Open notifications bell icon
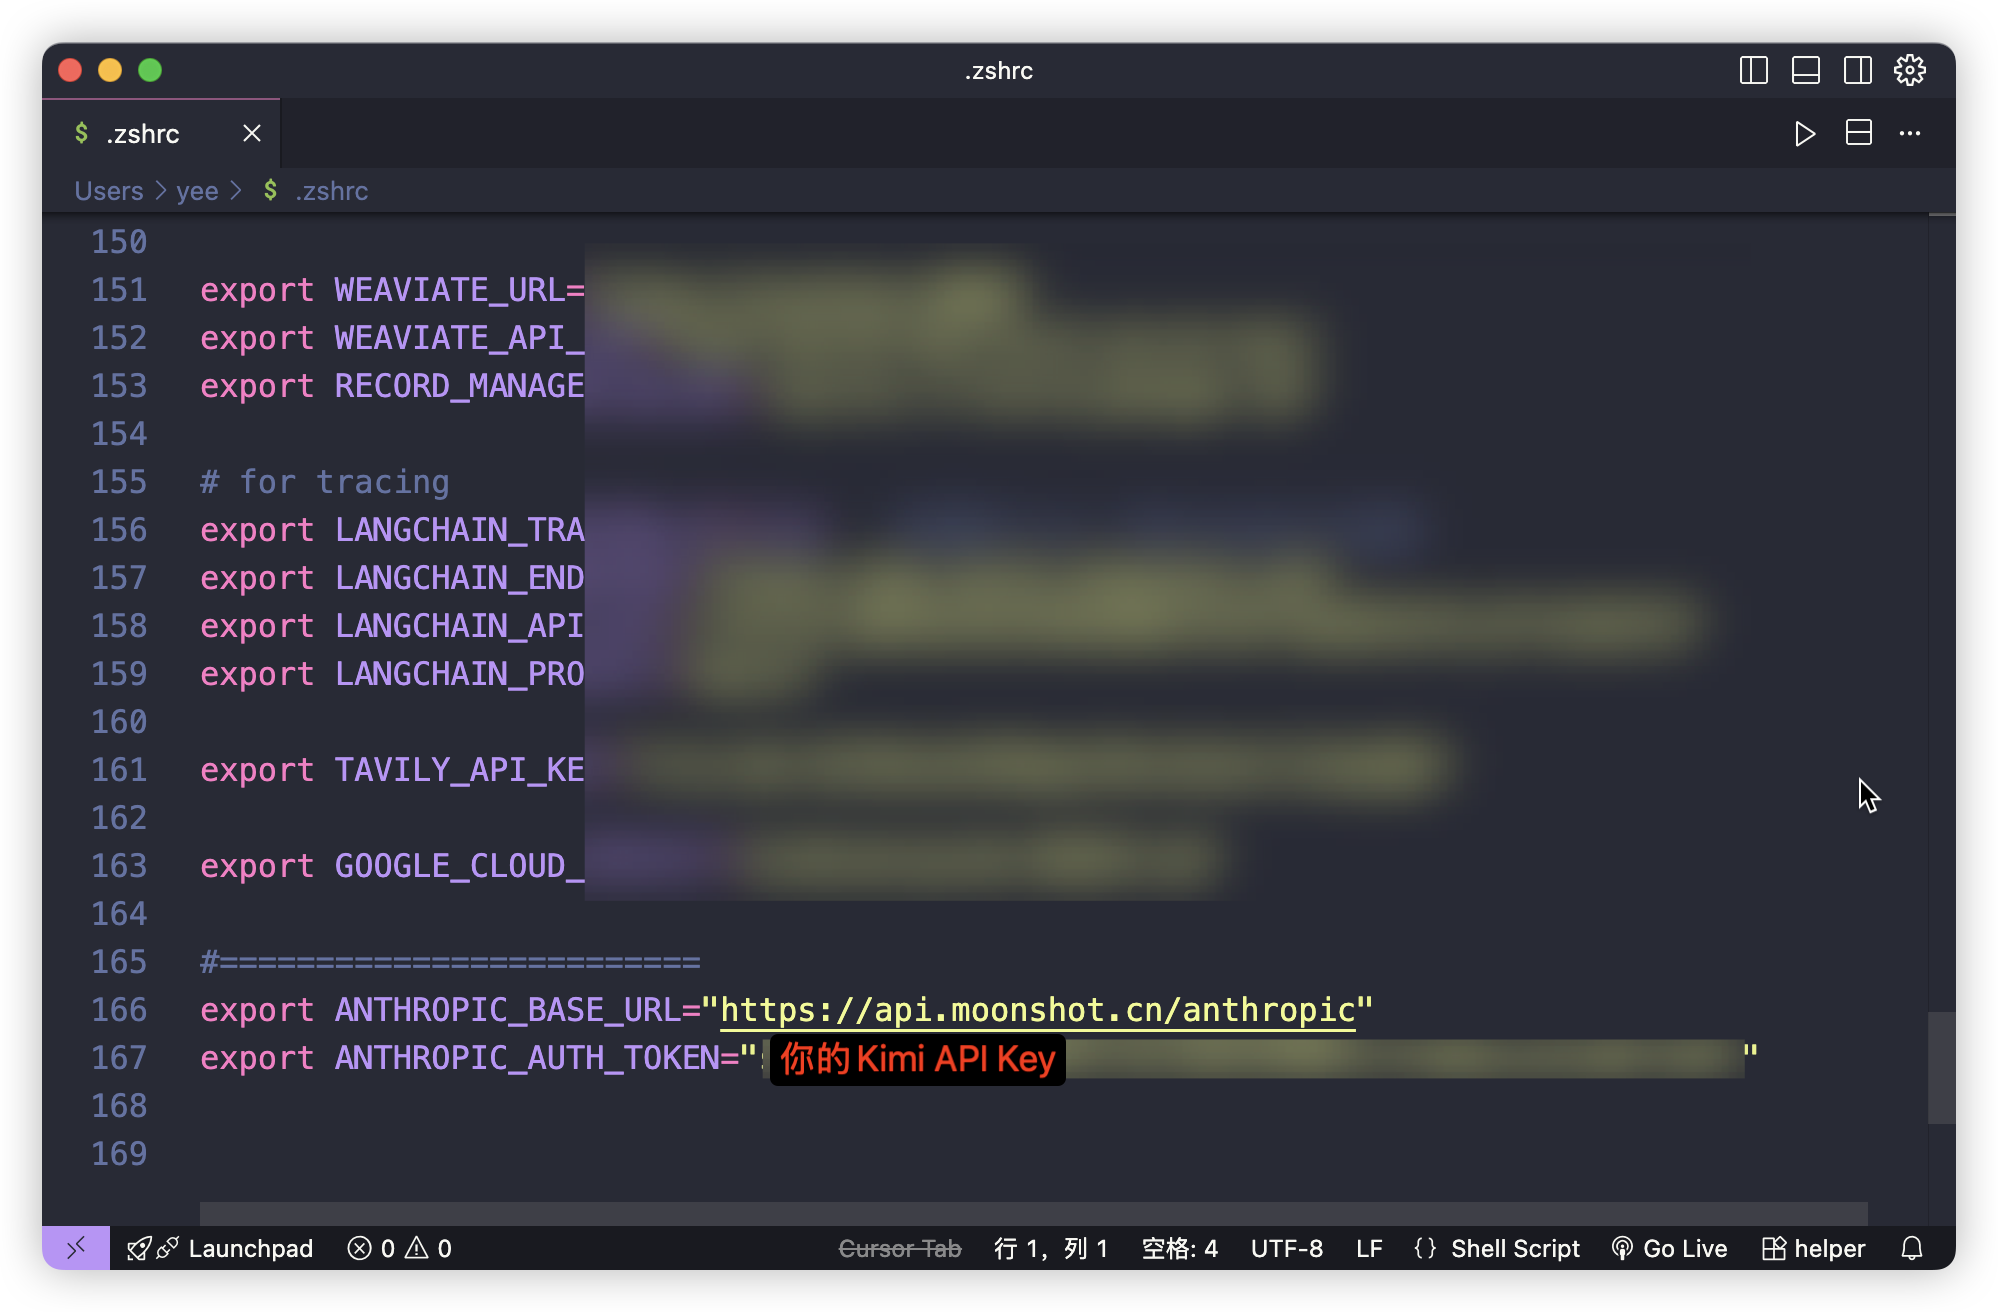This screenshot has height=1312, width=1998. 1911,1248
